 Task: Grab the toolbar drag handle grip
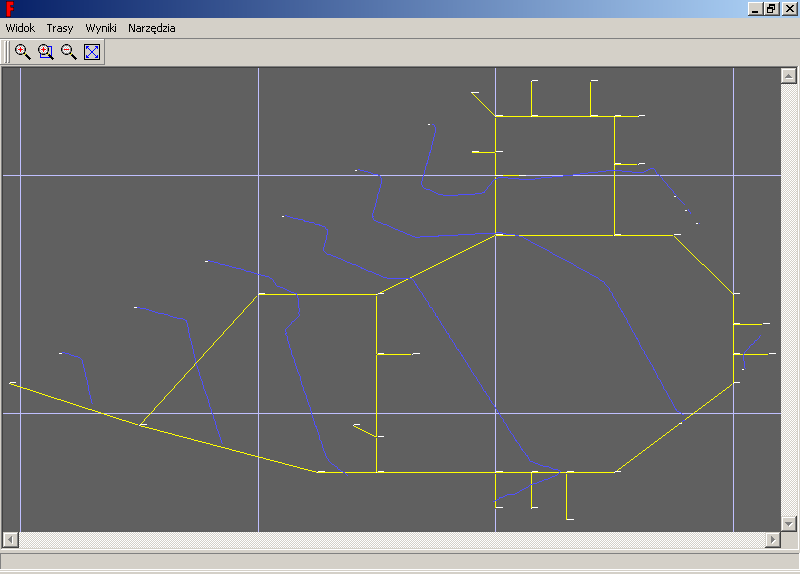(7, 52)
